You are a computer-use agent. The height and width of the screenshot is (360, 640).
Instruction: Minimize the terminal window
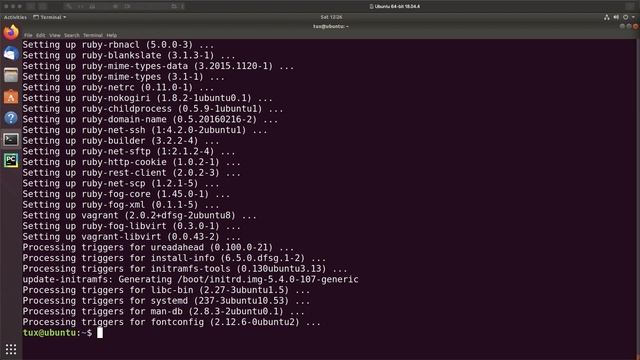[622, 27]
